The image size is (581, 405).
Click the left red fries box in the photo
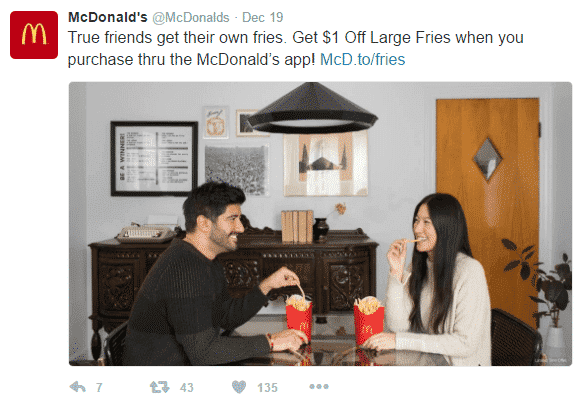coord(299,317)
